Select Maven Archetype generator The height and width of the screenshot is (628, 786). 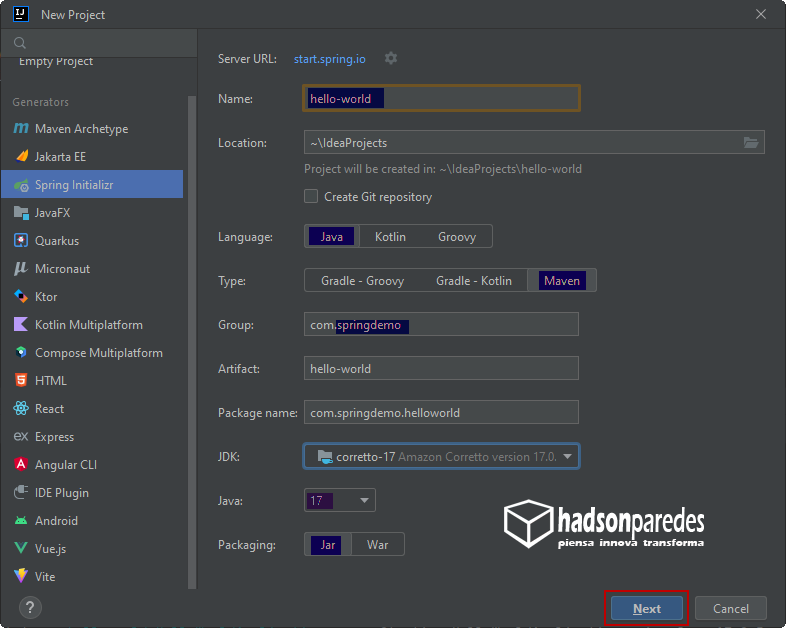[x=92, y=129]
